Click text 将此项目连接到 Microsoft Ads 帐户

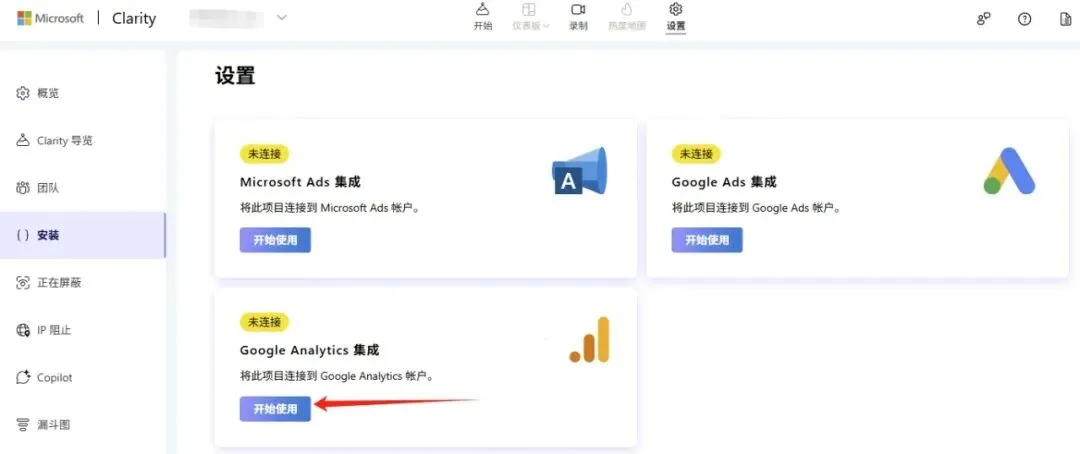(330, 208)
